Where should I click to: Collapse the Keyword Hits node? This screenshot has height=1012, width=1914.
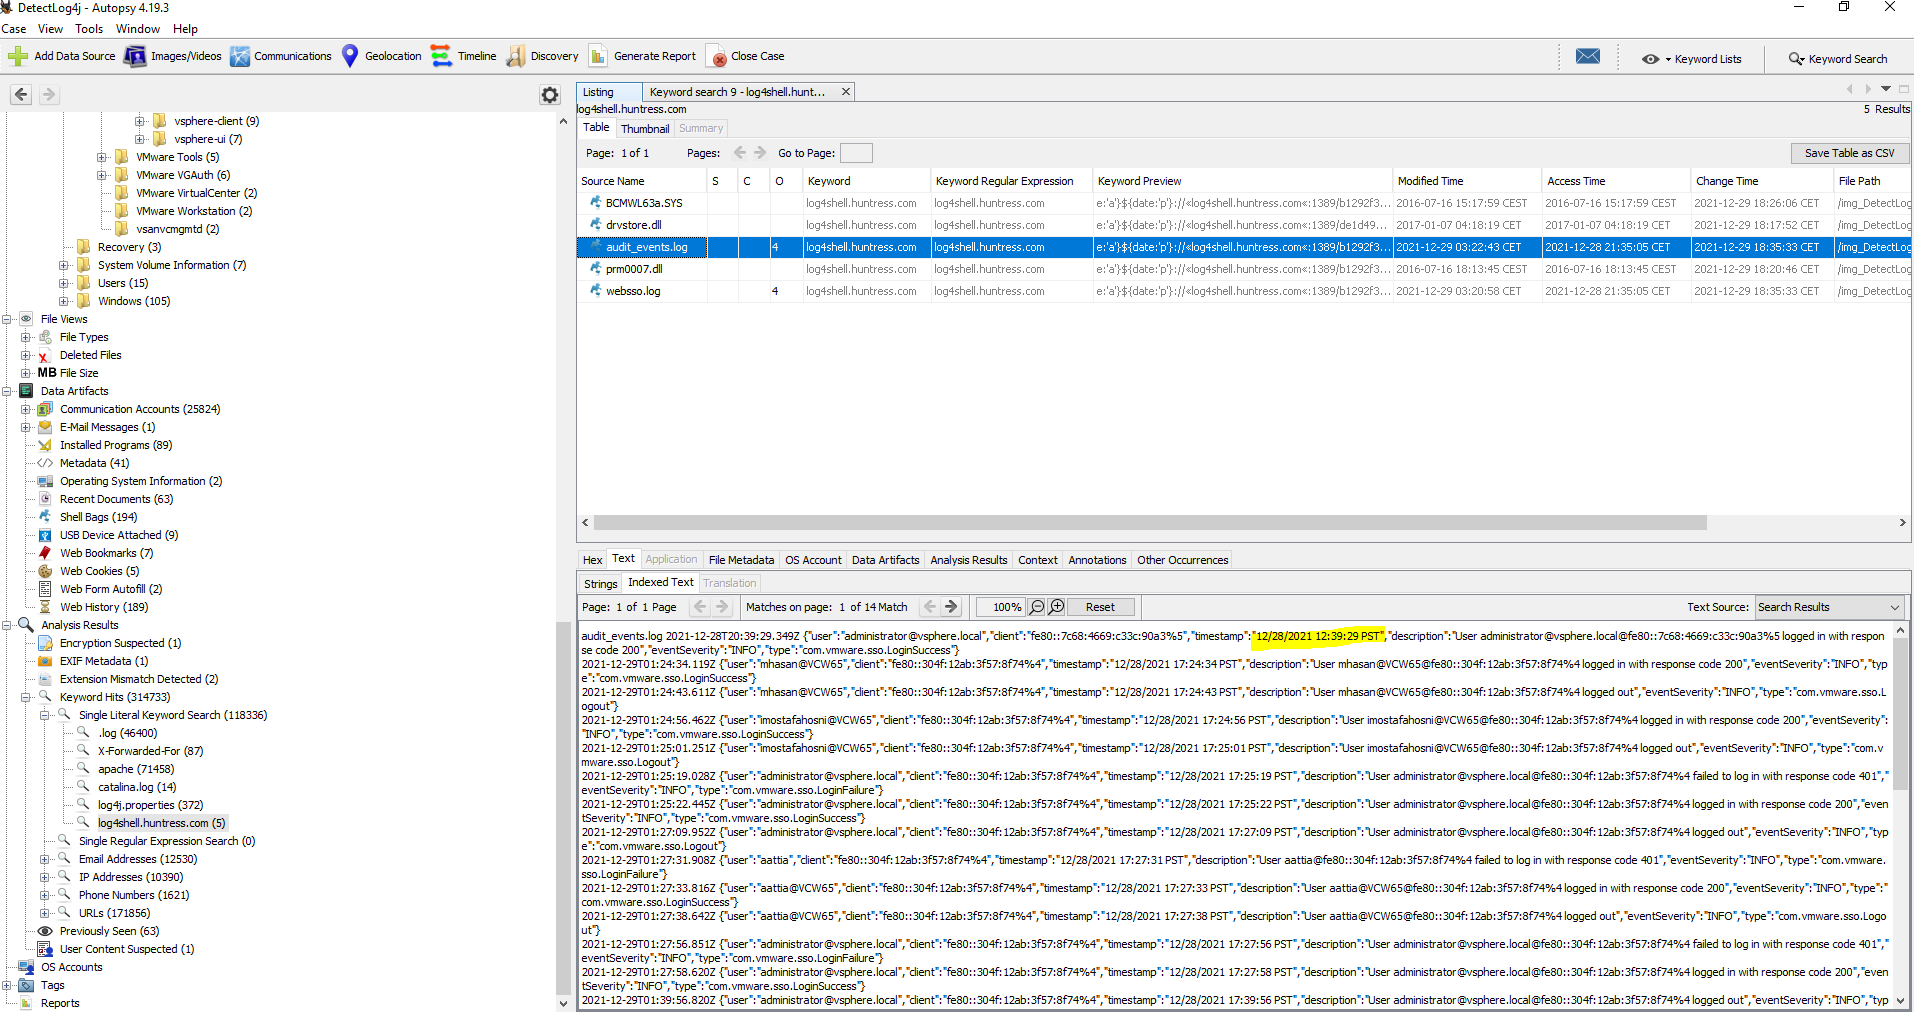click(x=26, y=697)
